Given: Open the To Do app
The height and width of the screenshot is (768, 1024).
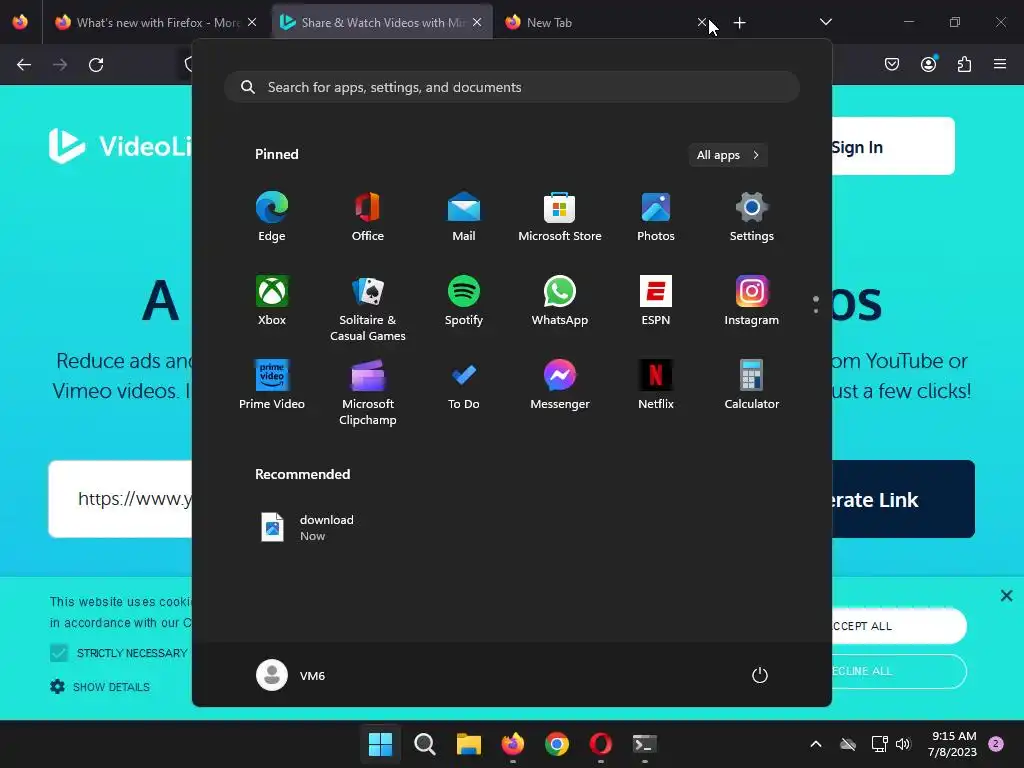Looking at the screenshot, I should pyautogui.click(x=464, y=385).
